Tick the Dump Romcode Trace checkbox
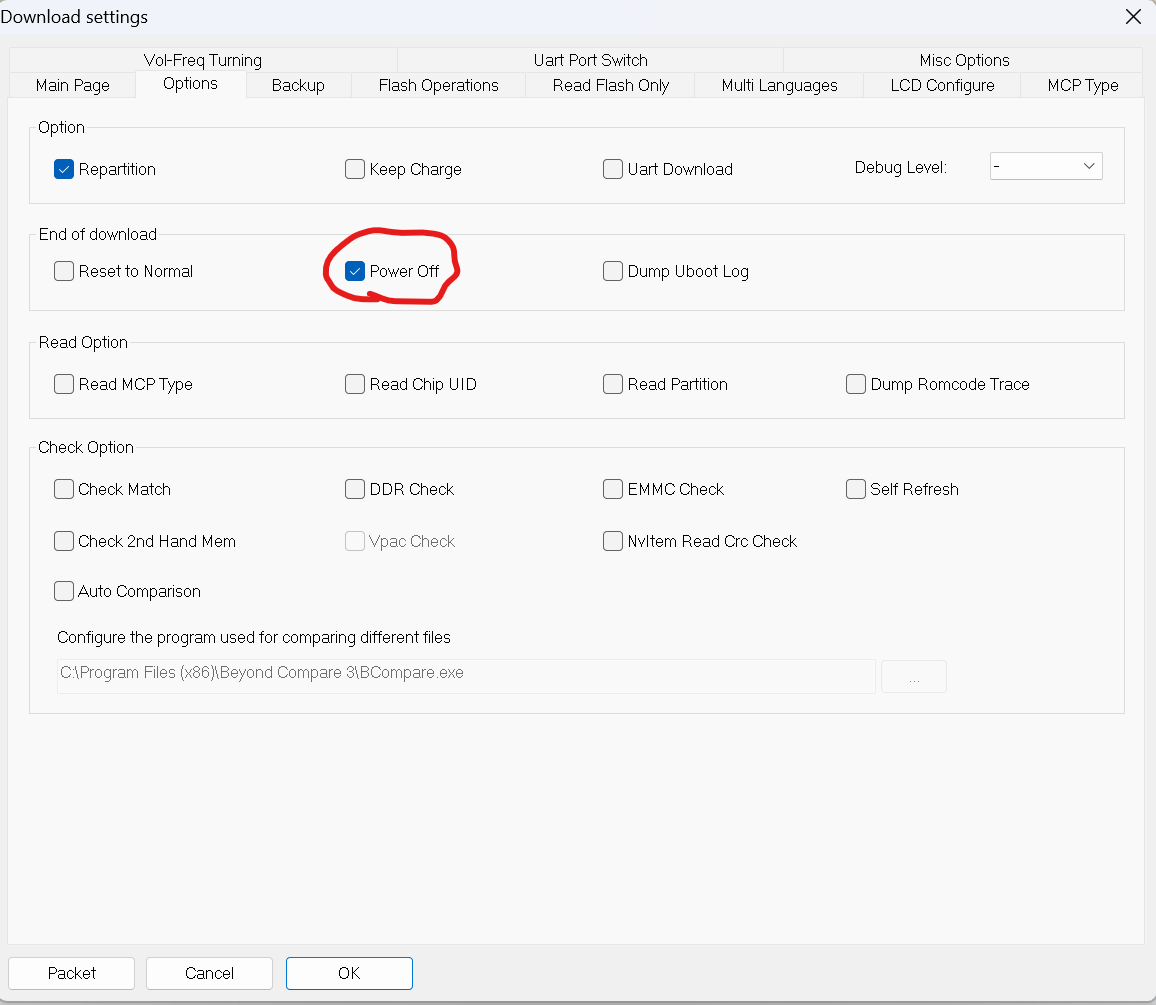The height and width of the screenshot is (1005, 1156). [x=856, y=384]
